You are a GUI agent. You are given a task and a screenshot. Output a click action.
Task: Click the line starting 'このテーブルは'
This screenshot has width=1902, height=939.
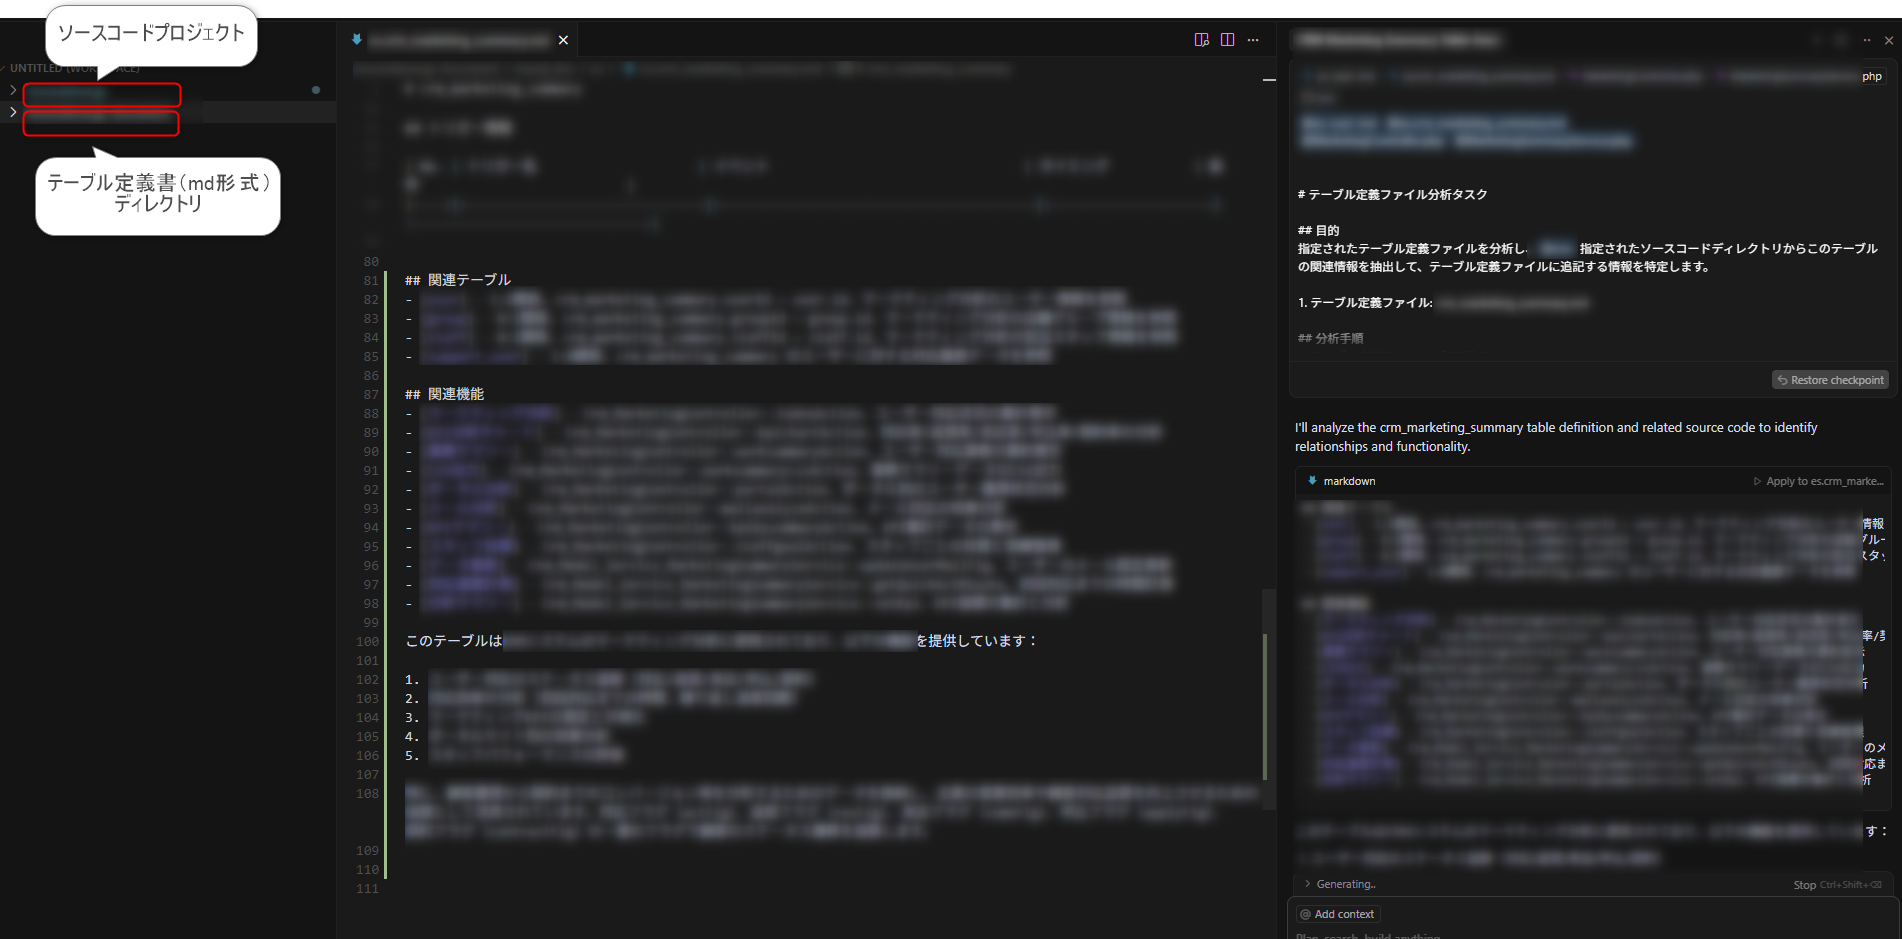coord(721,641)
